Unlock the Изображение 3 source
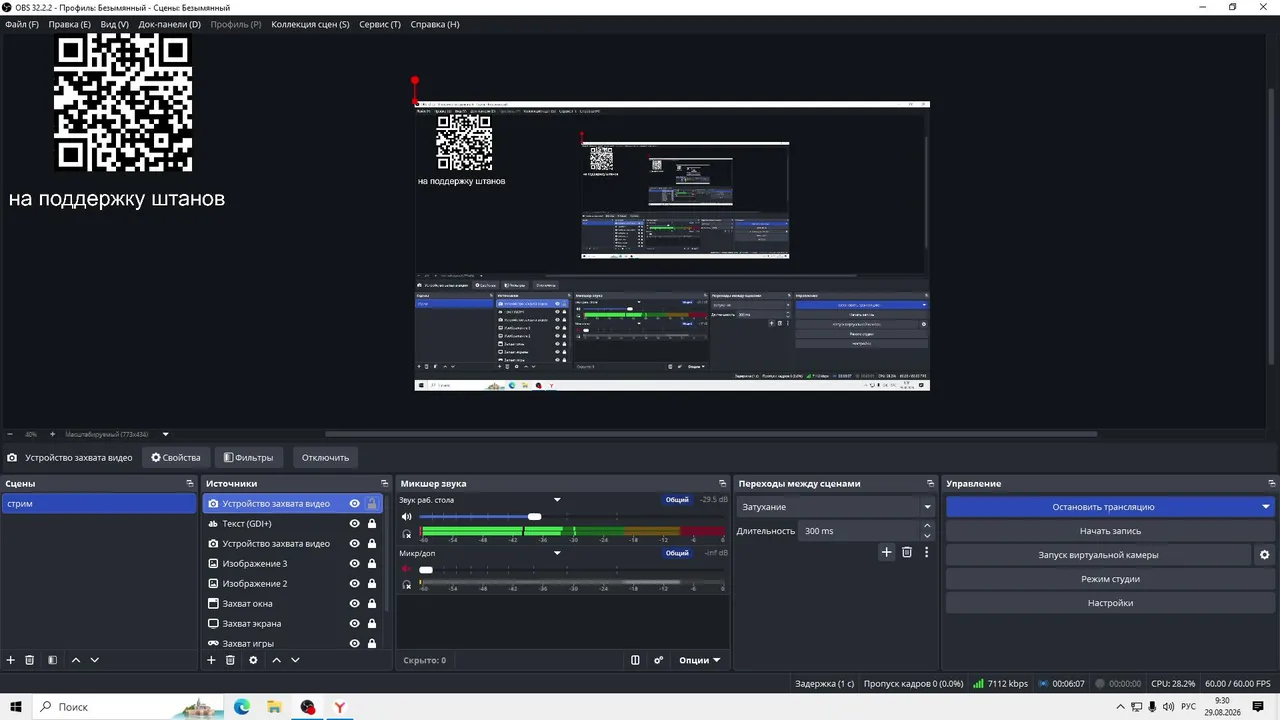Image resolution: width=1280 pixels, height=720 pixels. coord(372,564)
